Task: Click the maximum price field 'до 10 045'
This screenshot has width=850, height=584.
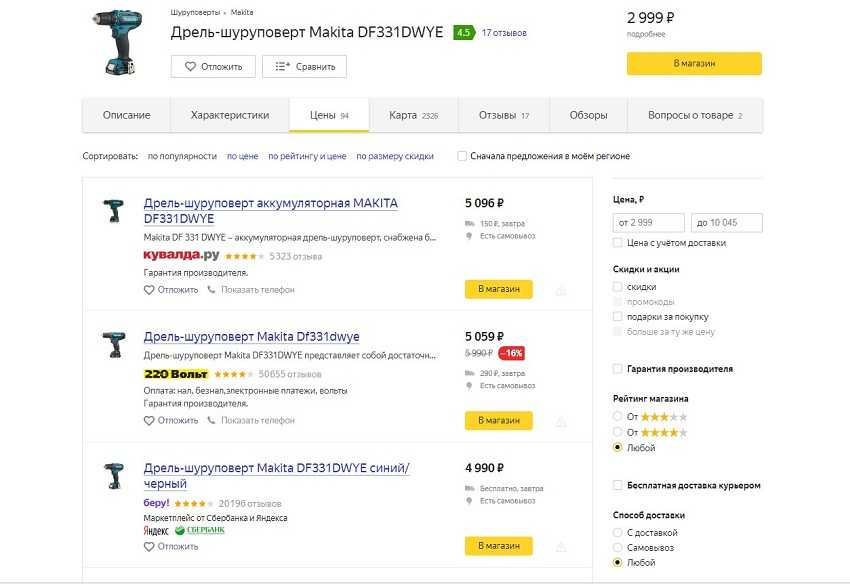Action: tap(726, 223)
